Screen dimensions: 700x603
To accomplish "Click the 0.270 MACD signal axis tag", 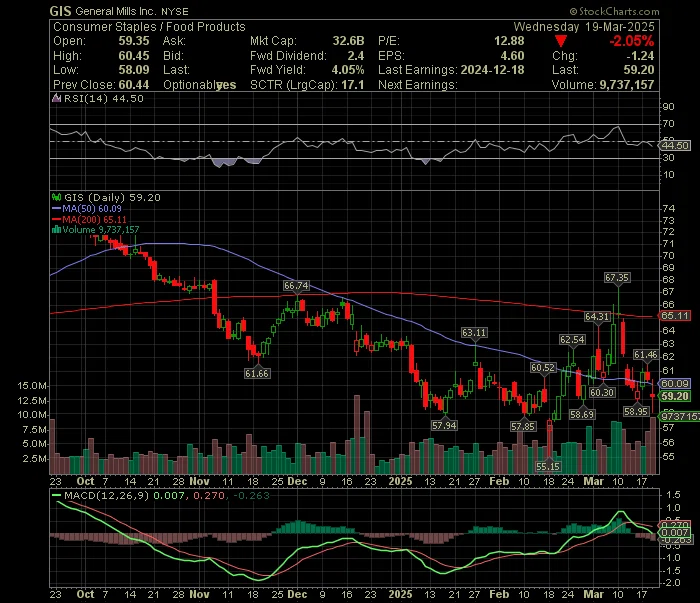I will click(675, 524).
